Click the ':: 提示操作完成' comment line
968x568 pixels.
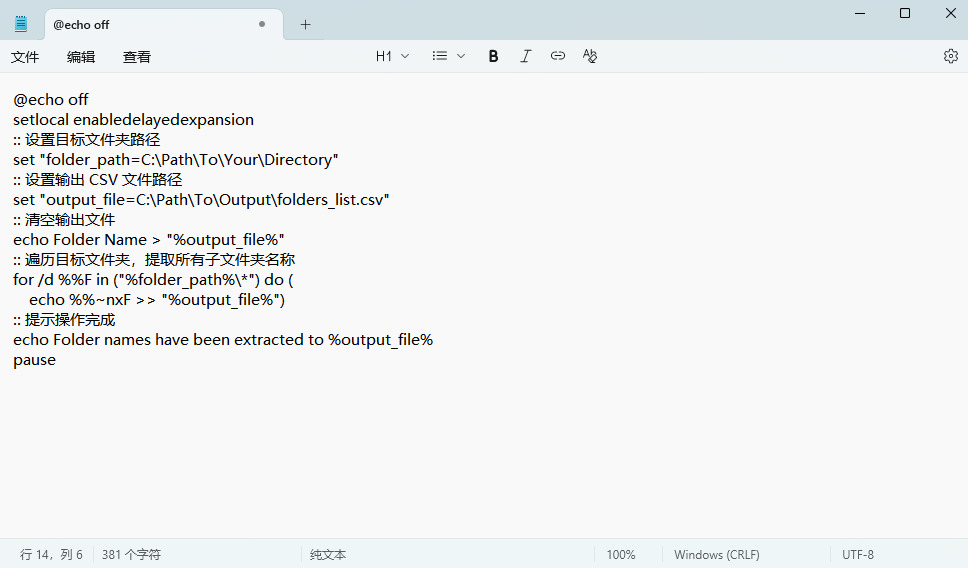[x=64, y=320]
